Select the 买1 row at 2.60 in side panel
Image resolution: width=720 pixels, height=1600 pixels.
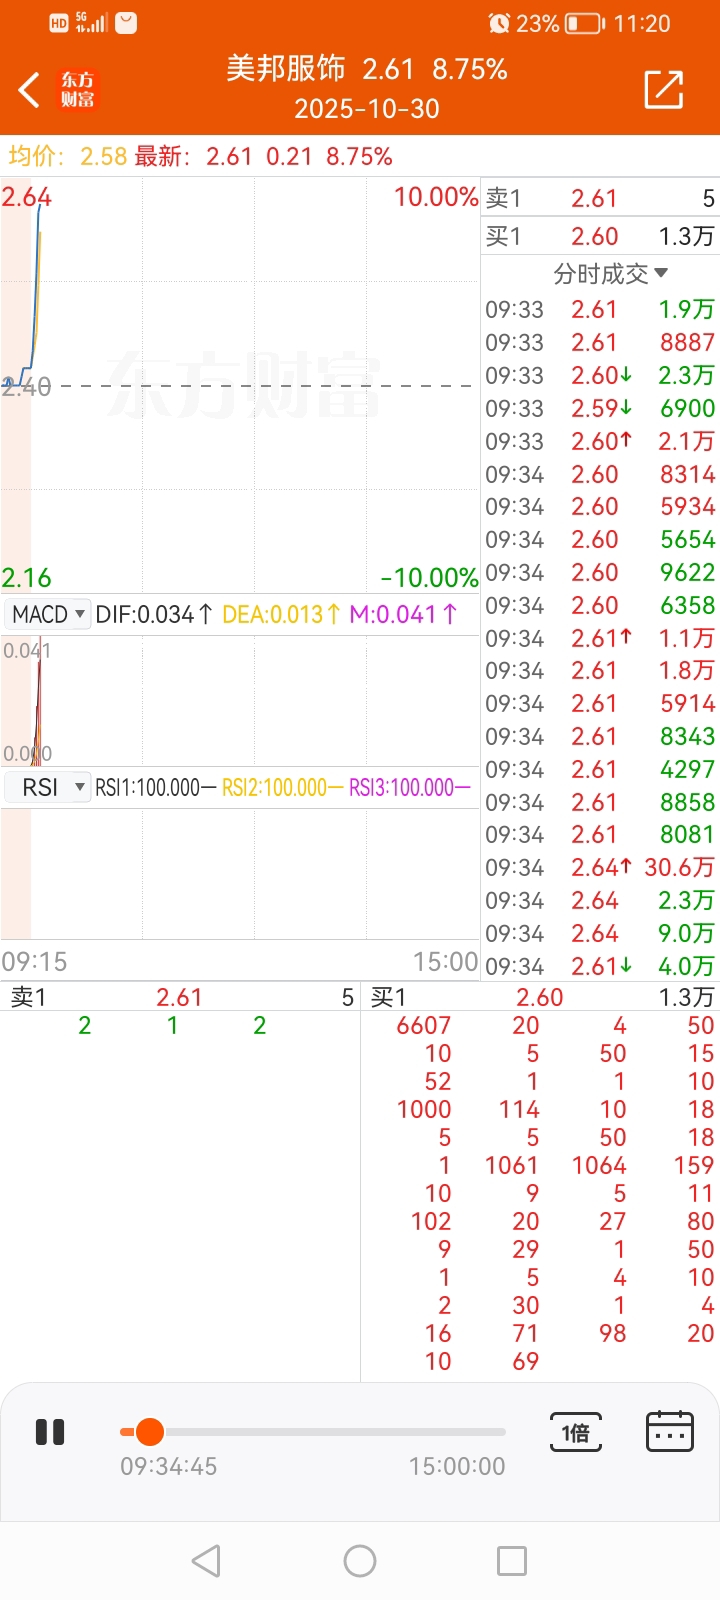[x=600, y=236]
